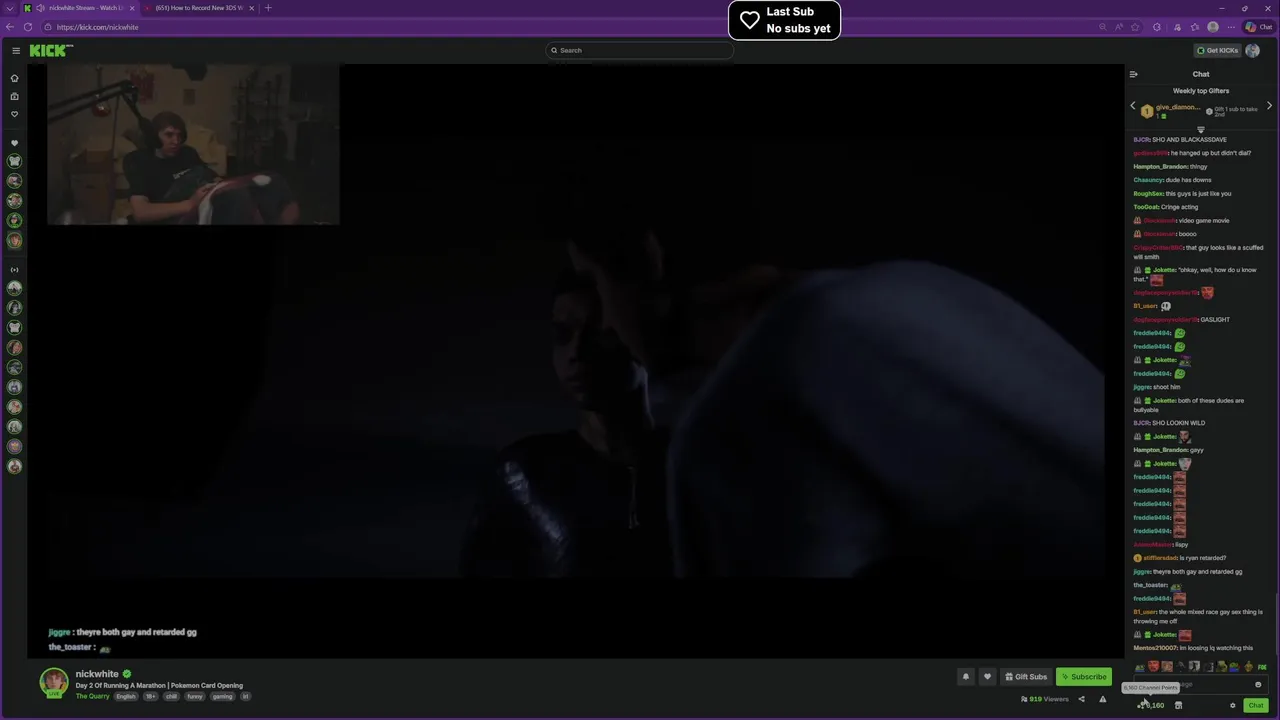Click the funny stream tag
Image resolution: width=1280 pixels, height=720 pixels.
tap(195, 696)
